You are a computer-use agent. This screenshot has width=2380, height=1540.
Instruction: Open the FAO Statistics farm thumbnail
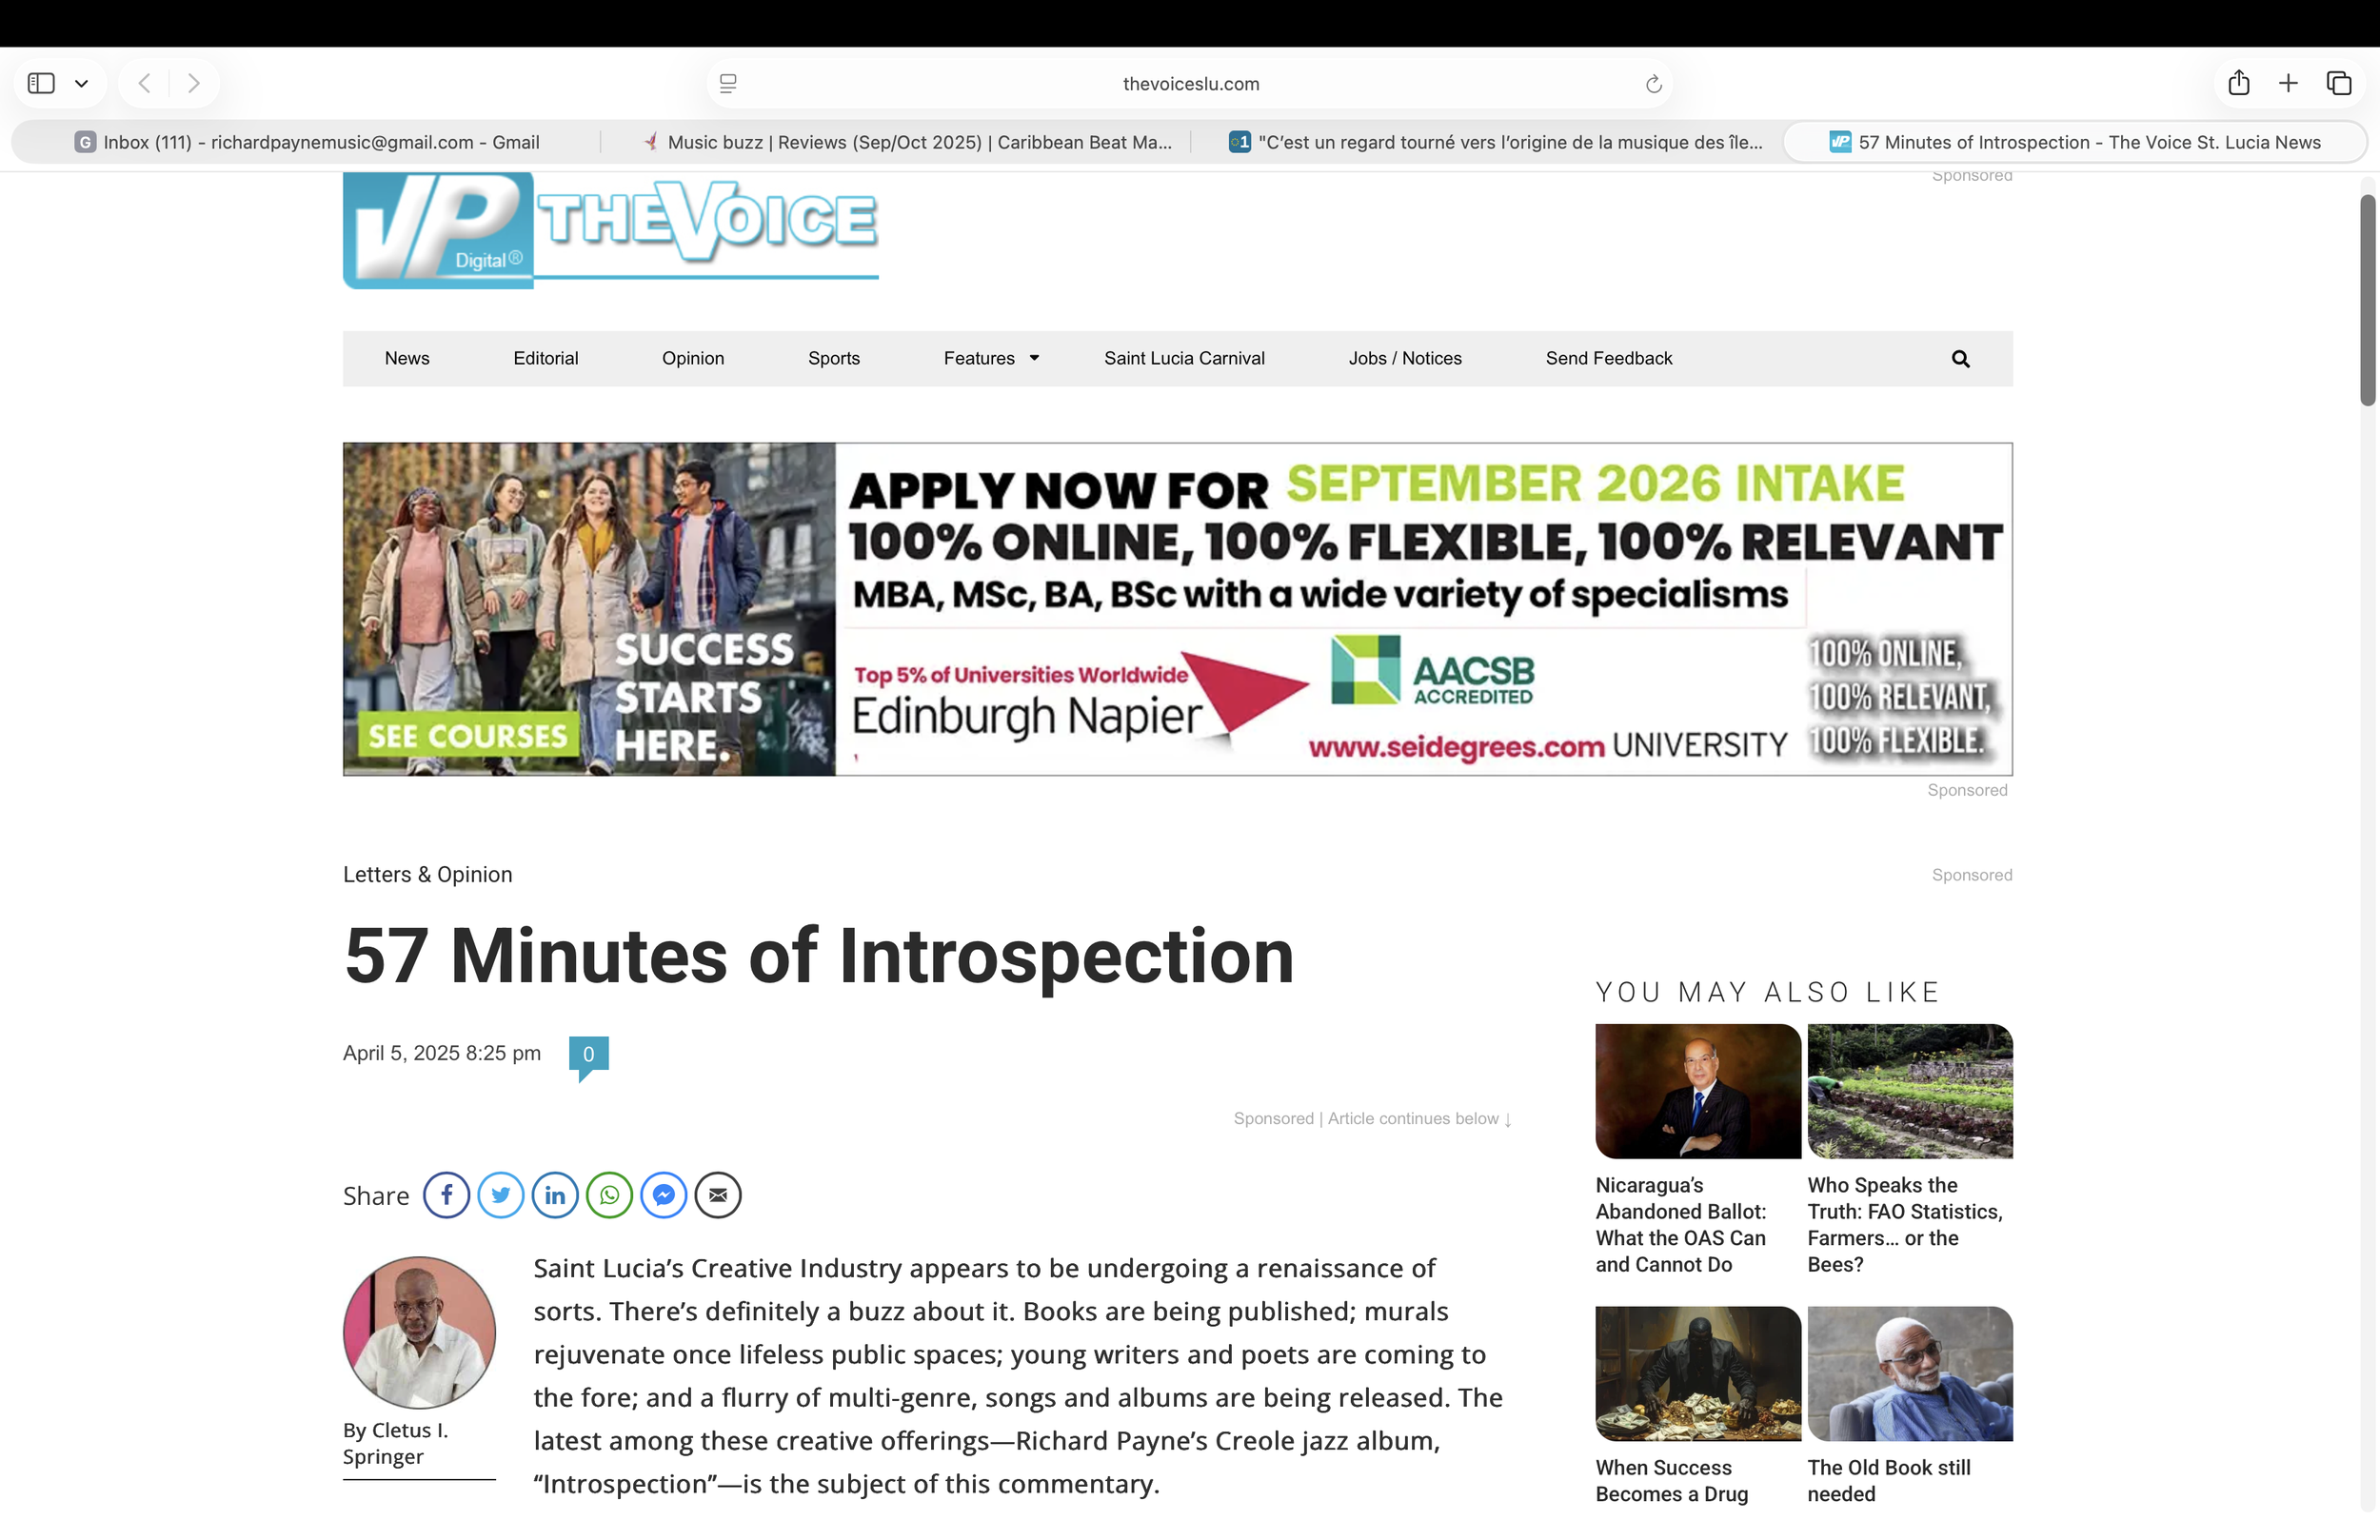click(1910, 1091)
